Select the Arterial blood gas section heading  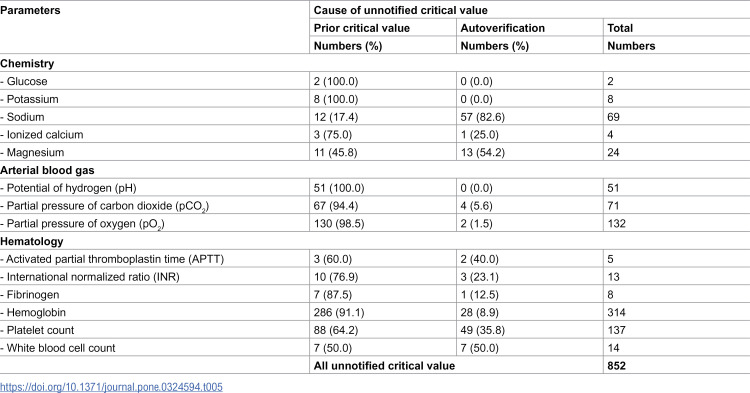coord(47,170)
